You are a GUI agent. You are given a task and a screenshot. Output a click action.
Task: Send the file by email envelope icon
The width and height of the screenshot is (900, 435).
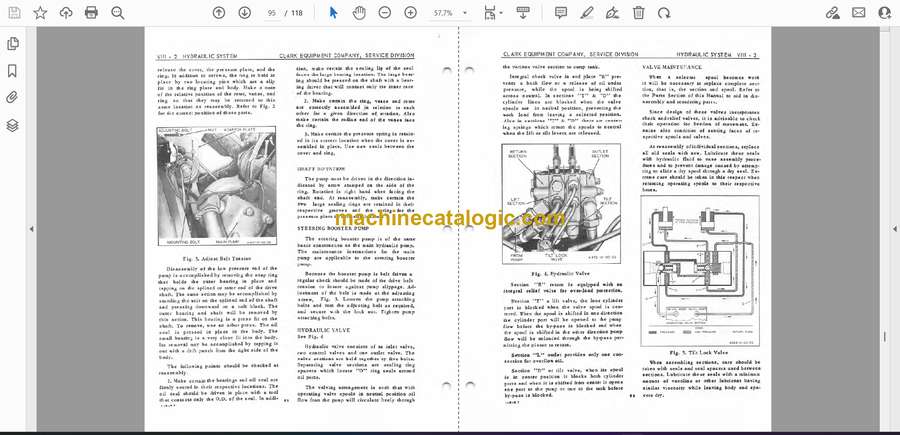(x=859, y=13)
